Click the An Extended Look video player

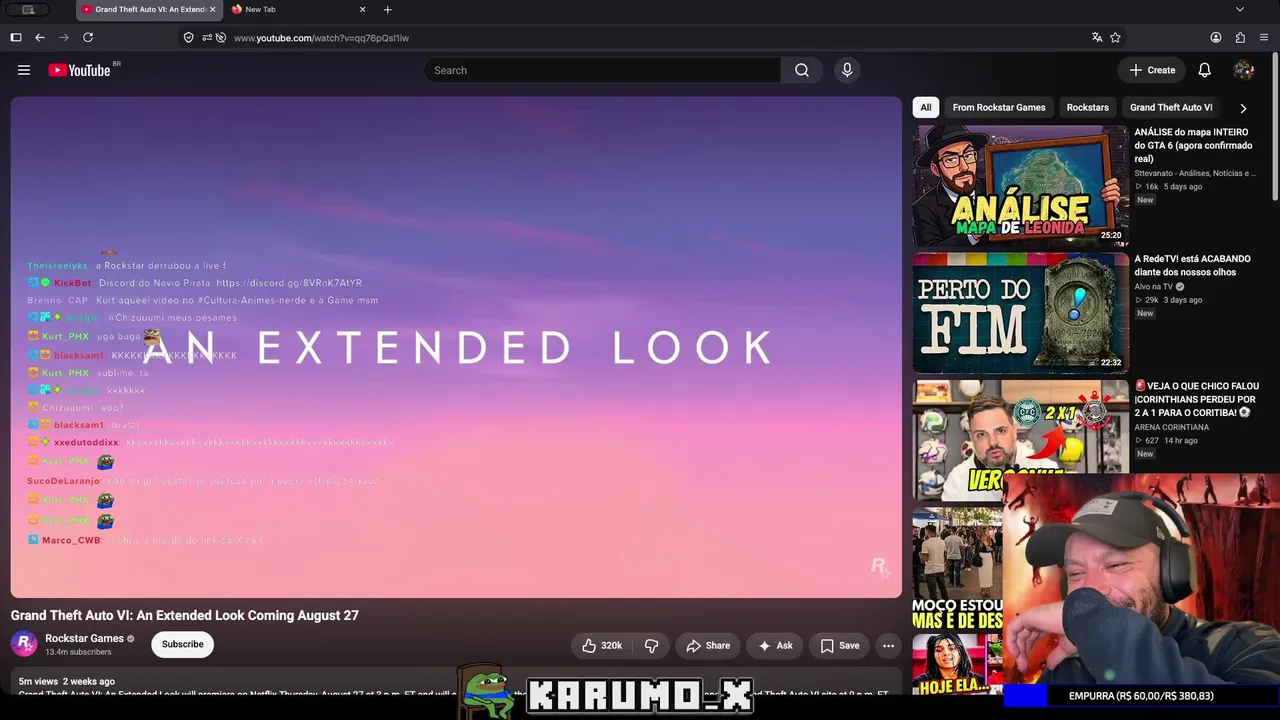point(456,347)
